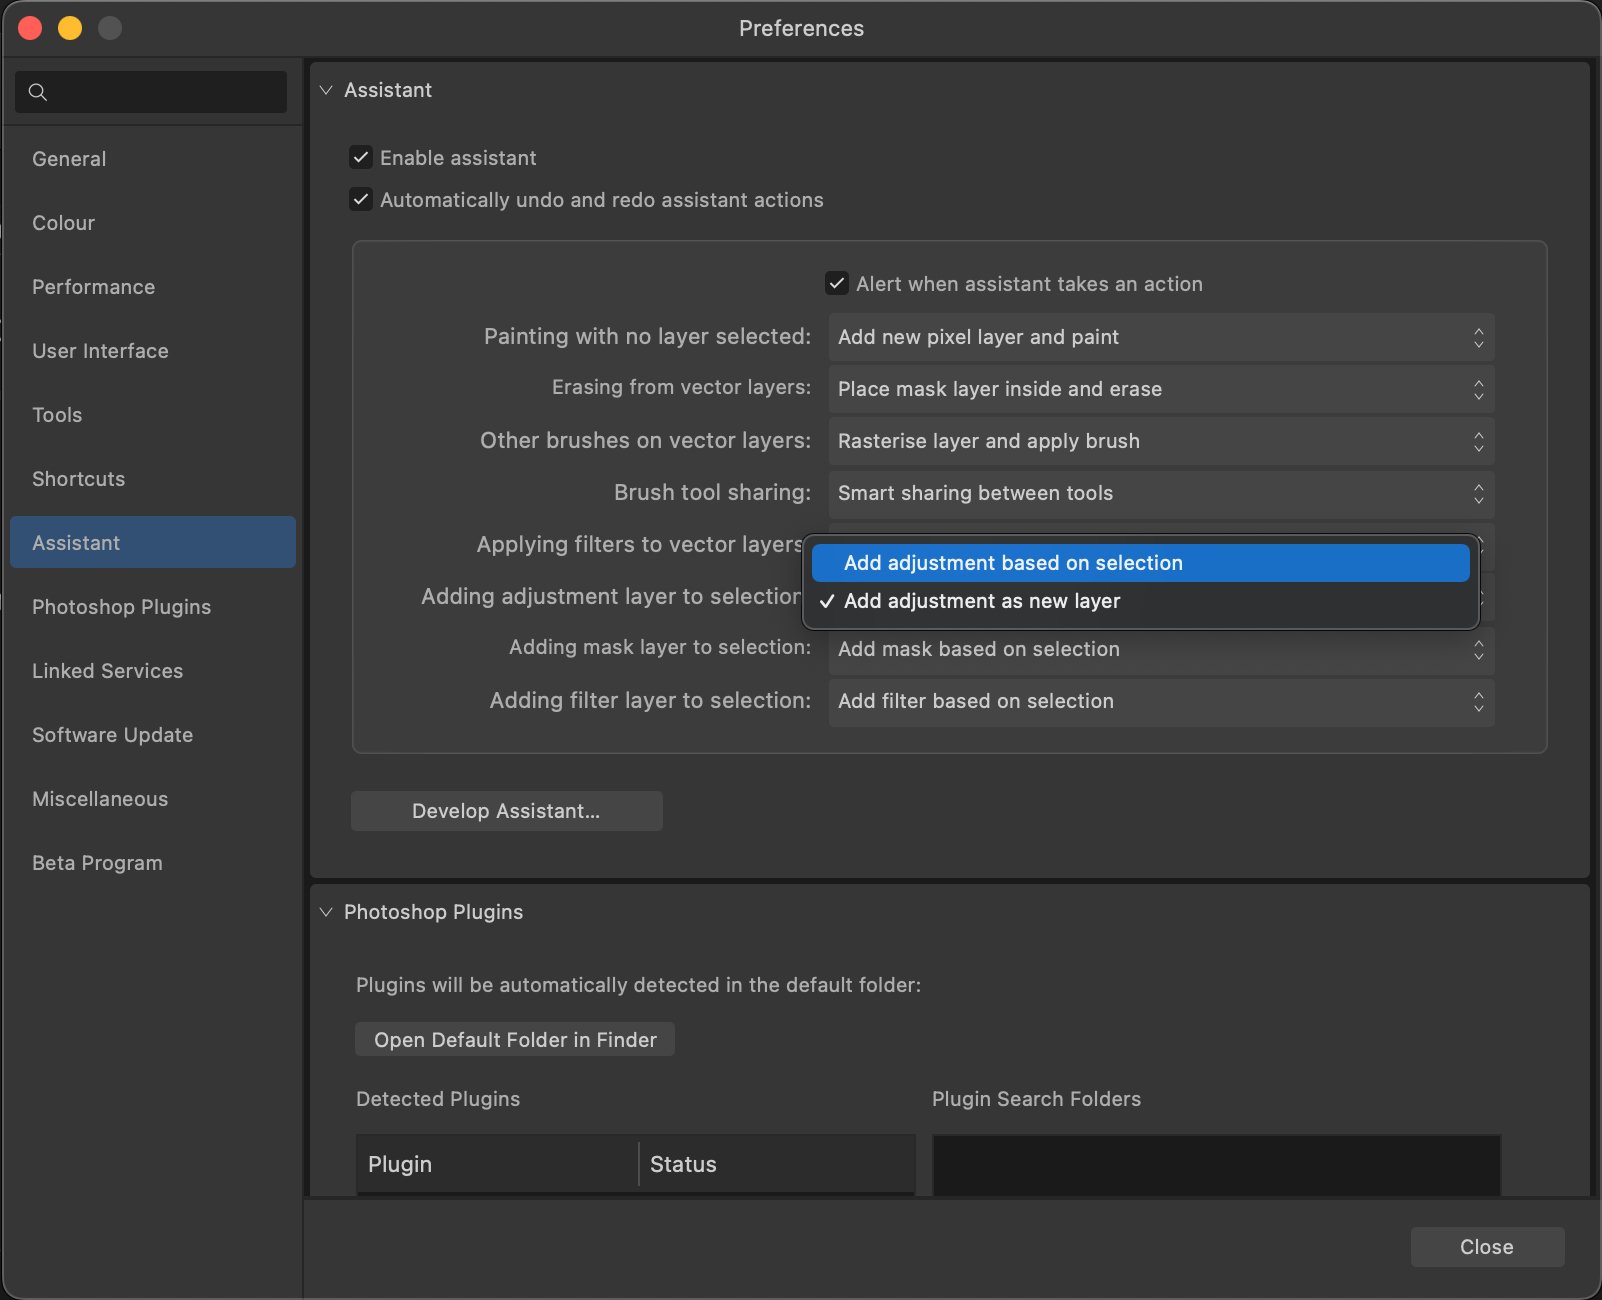Click the search magnifier icon
The width and height of the screenshot is (1602, 1300).
[38, 92]
